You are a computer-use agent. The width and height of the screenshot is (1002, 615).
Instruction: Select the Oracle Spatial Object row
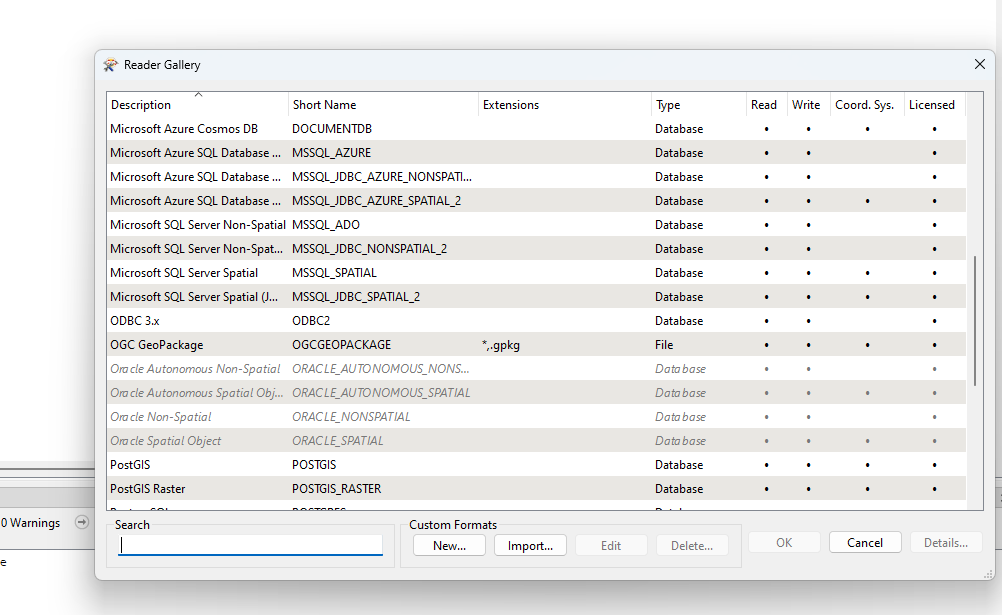click(x=536, y=440)
